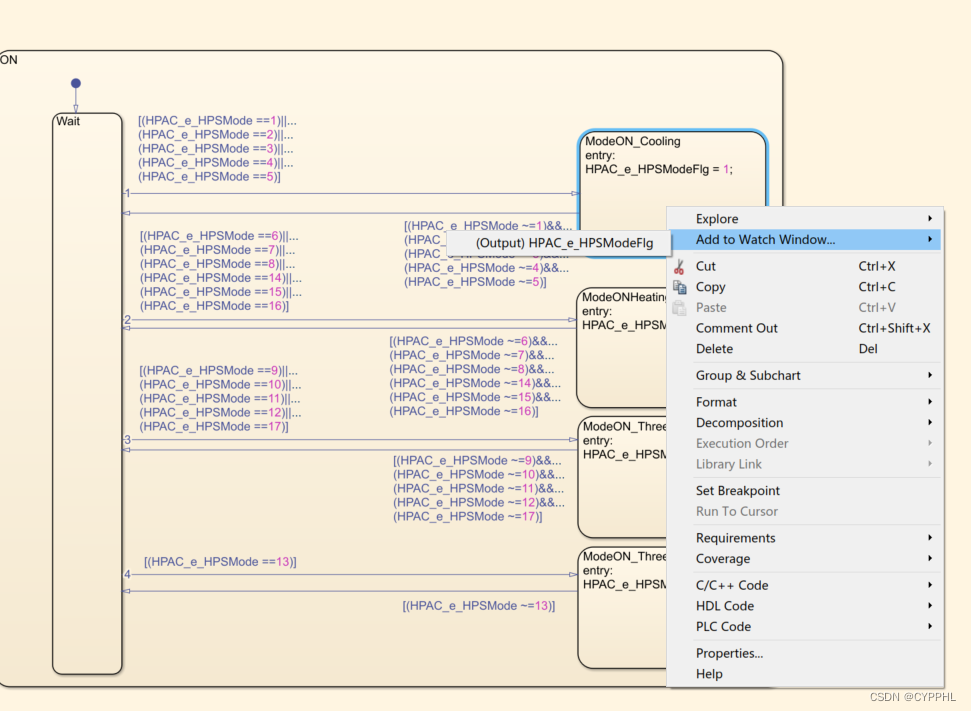Click transition order number 3
The height and width of the screenshot is (711, 971).
coord(128,440)
